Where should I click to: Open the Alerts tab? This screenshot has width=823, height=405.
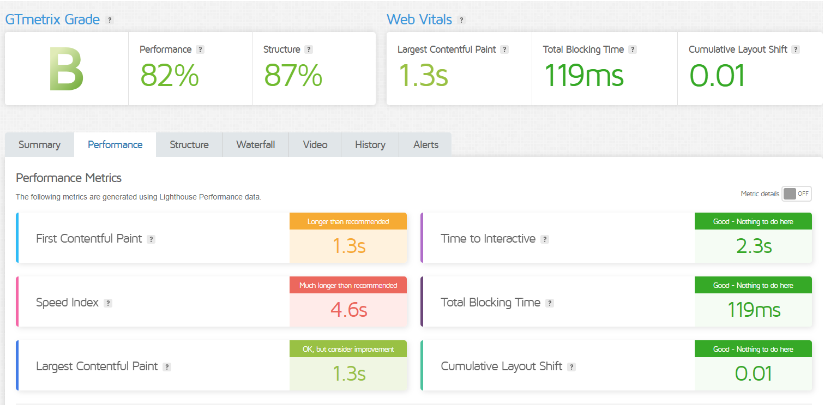426,145
